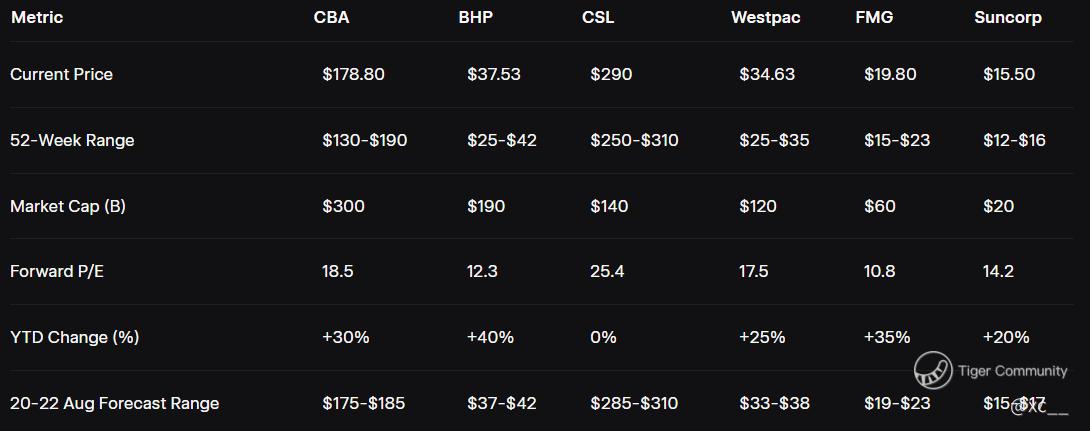Click the CSL column header
The width and height of the screenshot is (1090, 431).
point(598,17)
